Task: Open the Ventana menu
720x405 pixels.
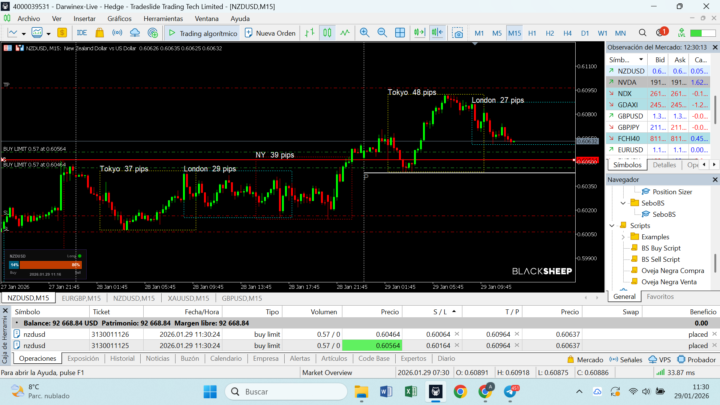Action: 206,19
